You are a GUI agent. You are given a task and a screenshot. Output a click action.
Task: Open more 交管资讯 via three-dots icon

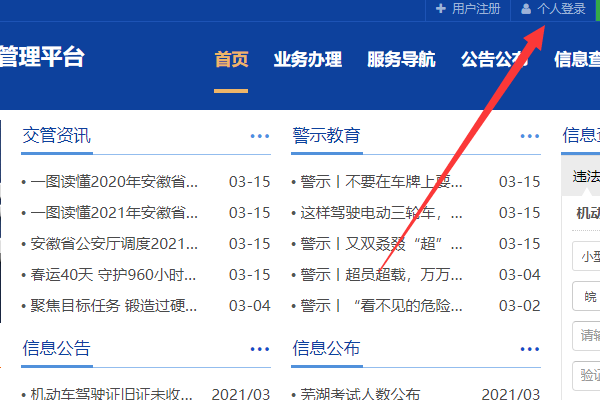260,136
